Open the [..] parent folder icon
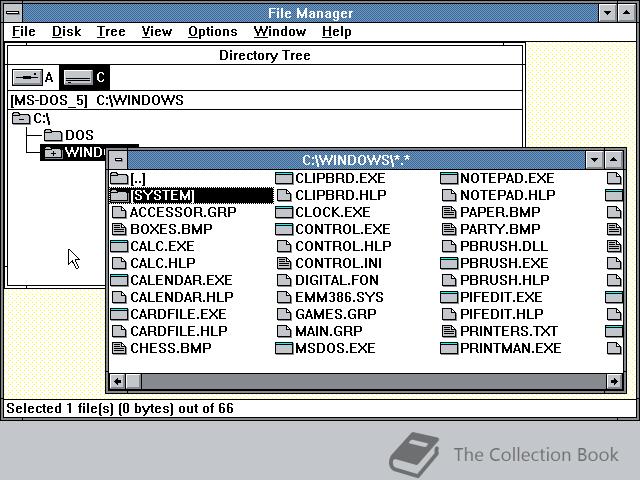The height and width of the screenshot is (480, 640). tap(119, 178)
